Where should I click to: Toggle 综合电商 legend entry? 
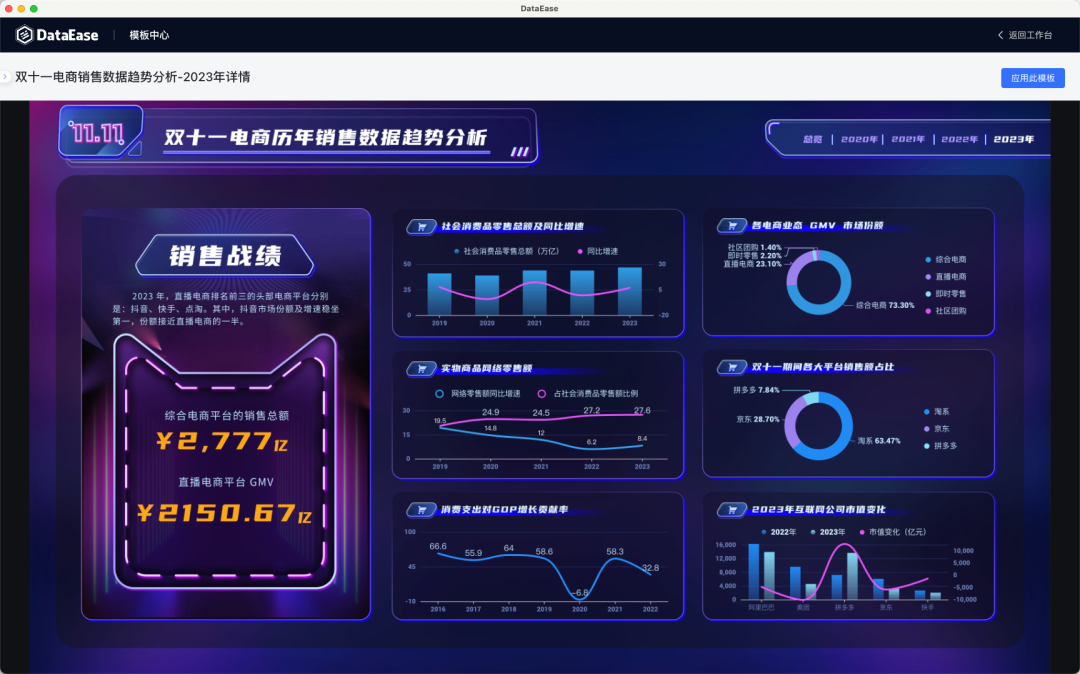coord(946,260)
